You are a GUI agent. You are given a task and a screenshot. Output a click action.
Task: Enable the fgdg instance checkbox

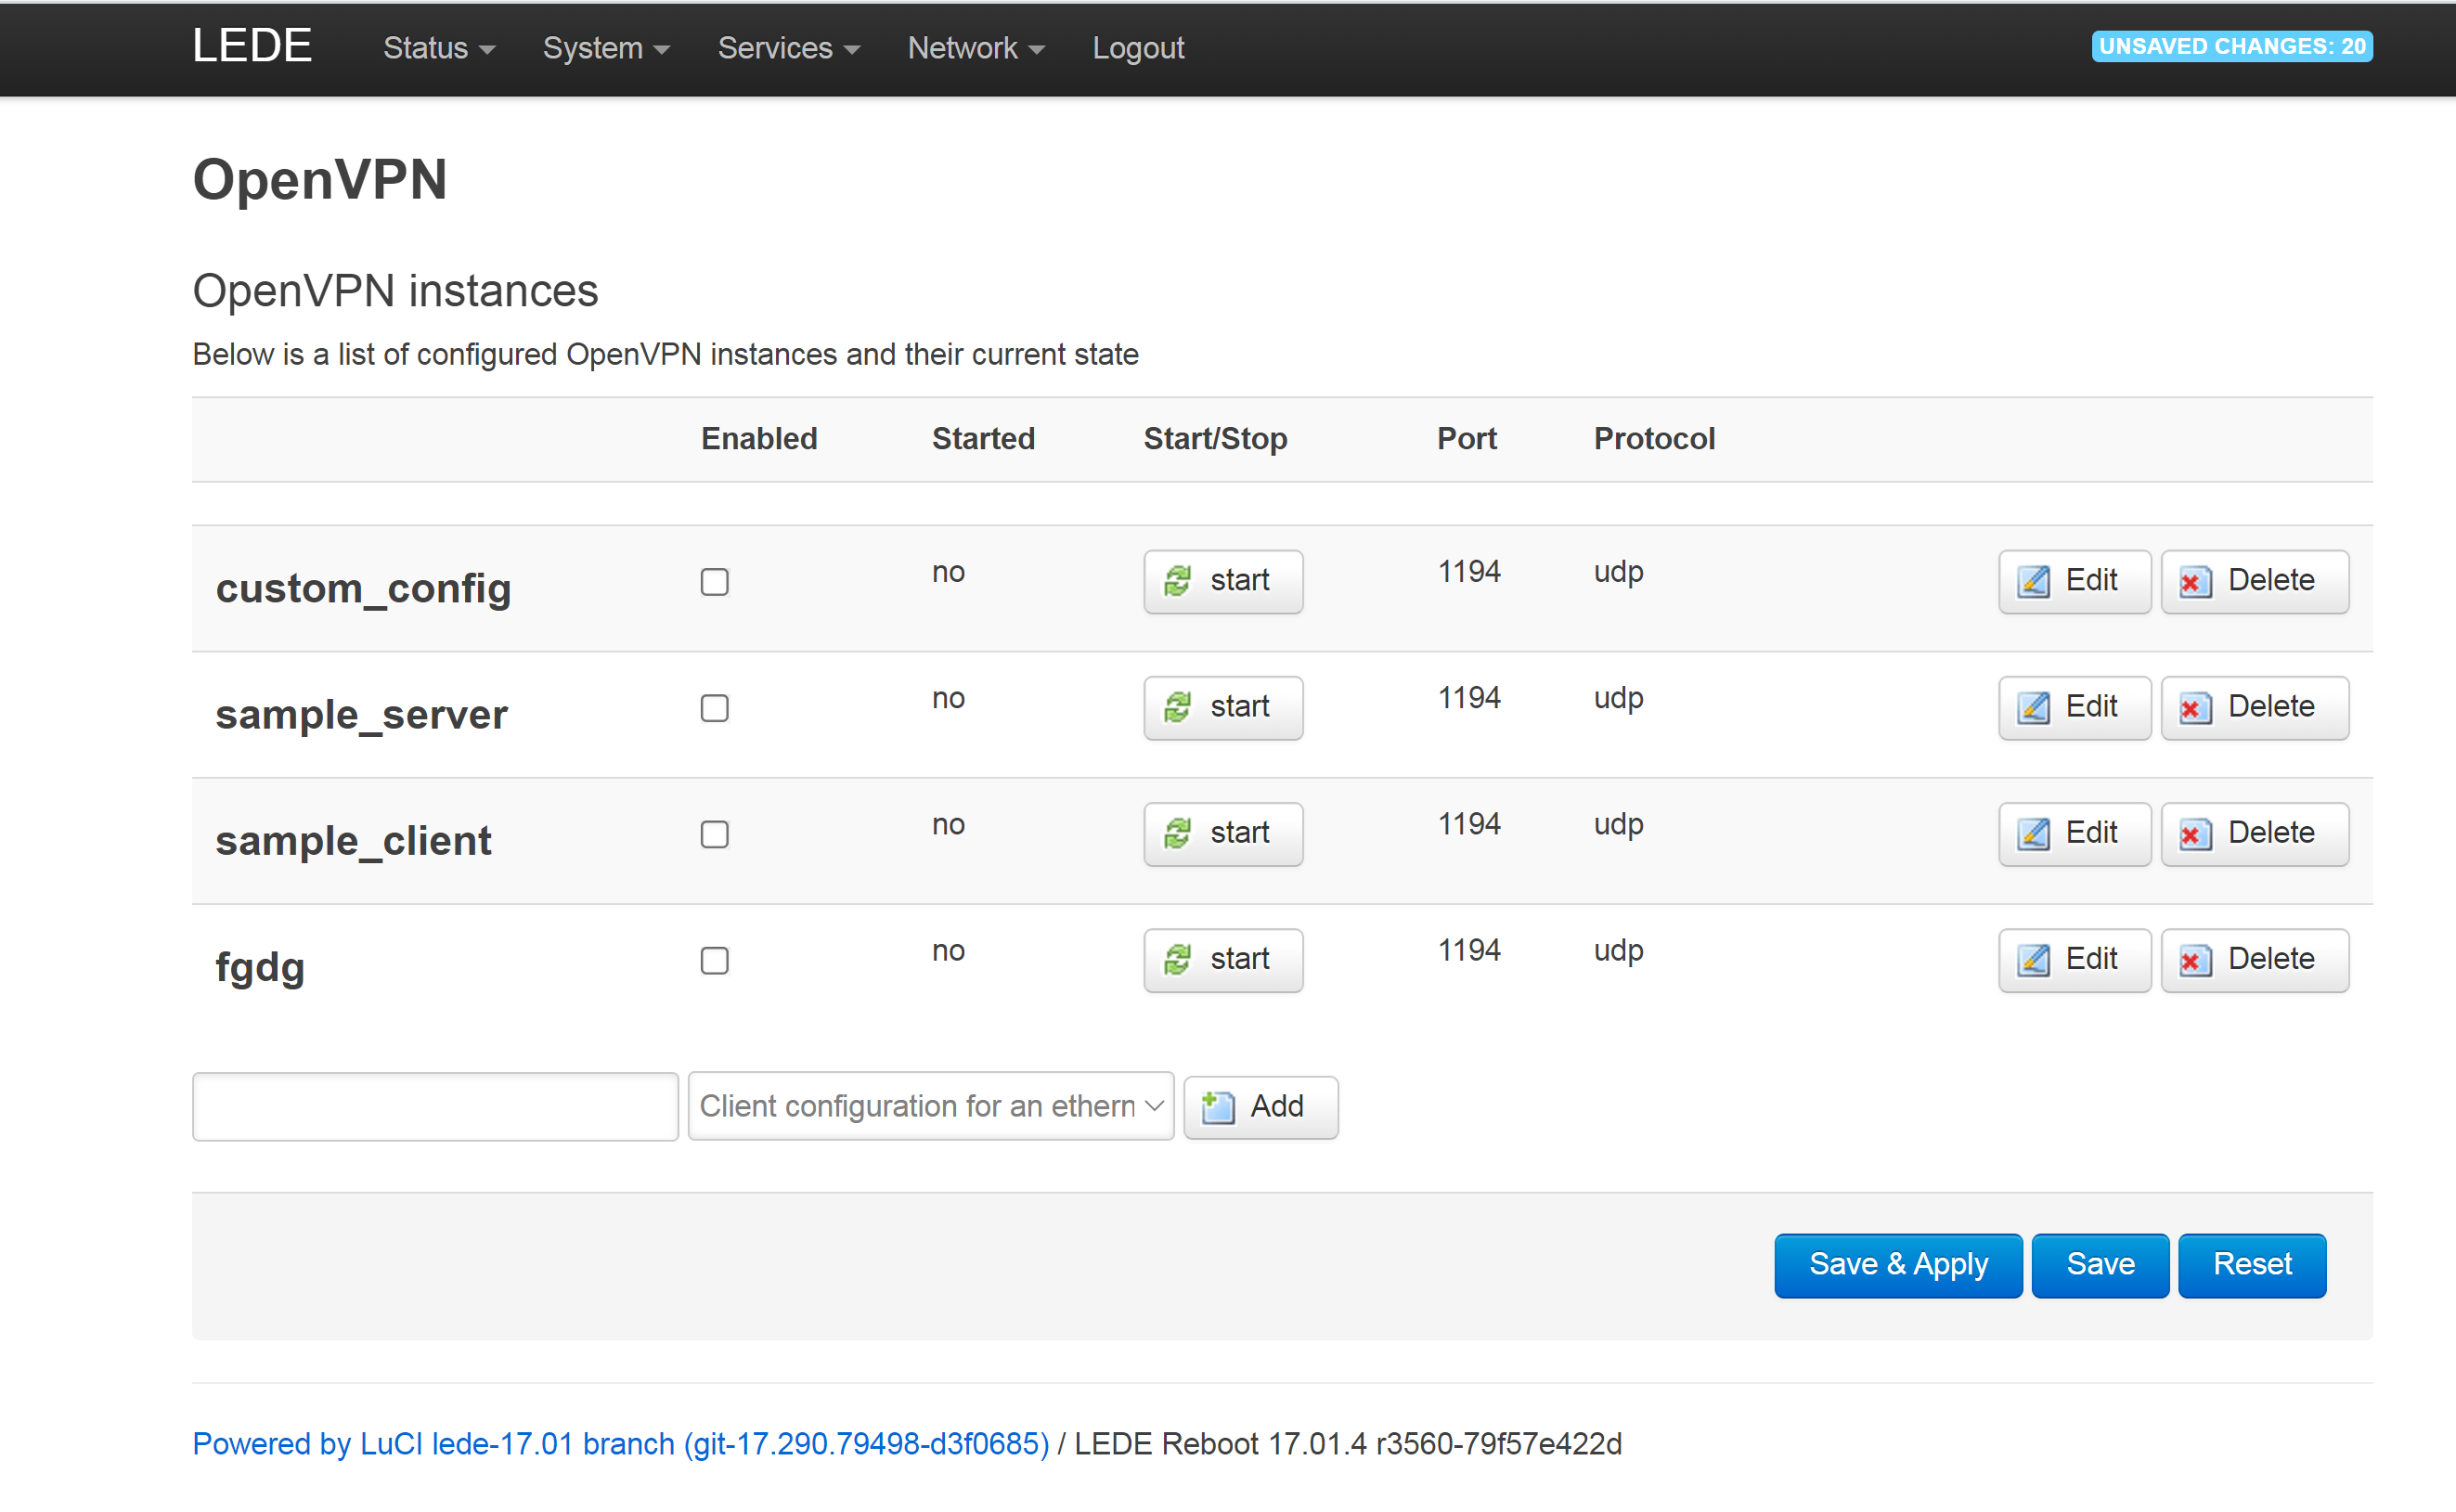714,960
